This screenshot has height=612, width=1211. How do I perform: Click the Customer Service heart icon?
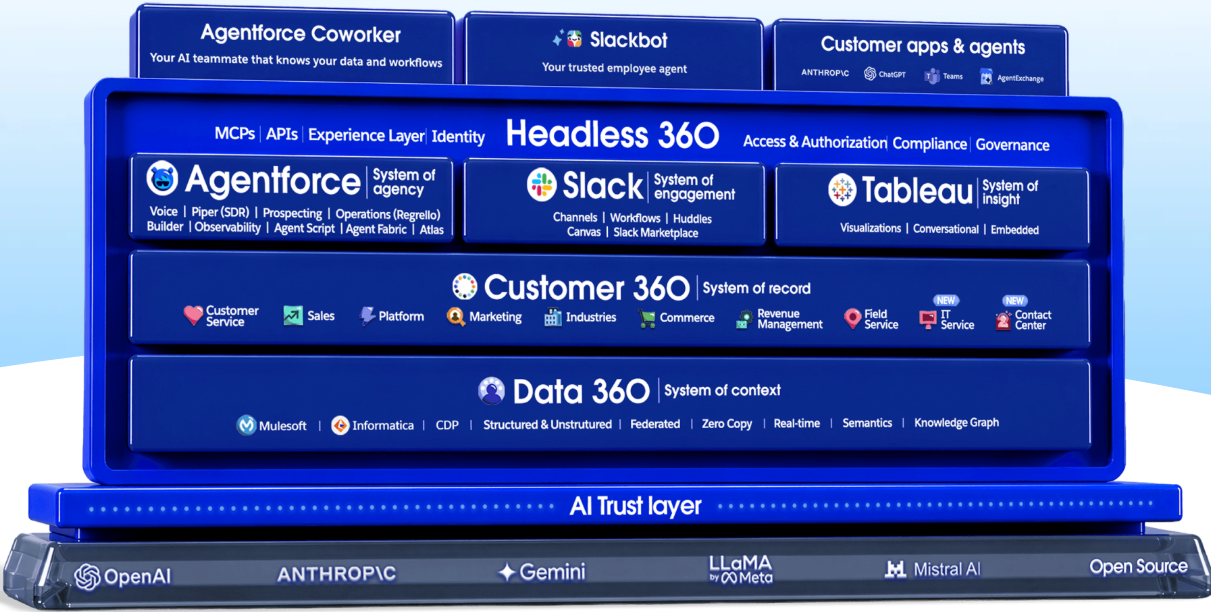[193, 316]
